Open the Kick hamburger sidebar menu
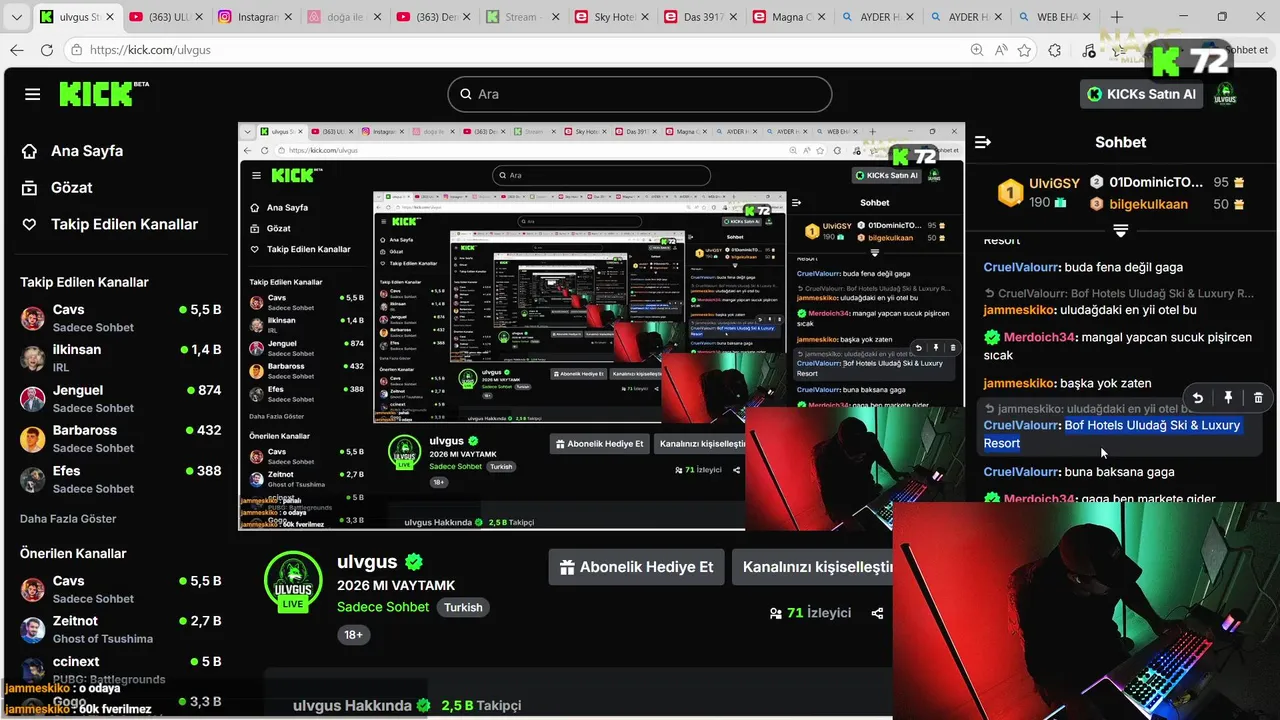This screenshot has height=720, width=1280. (x=33, y=94)
